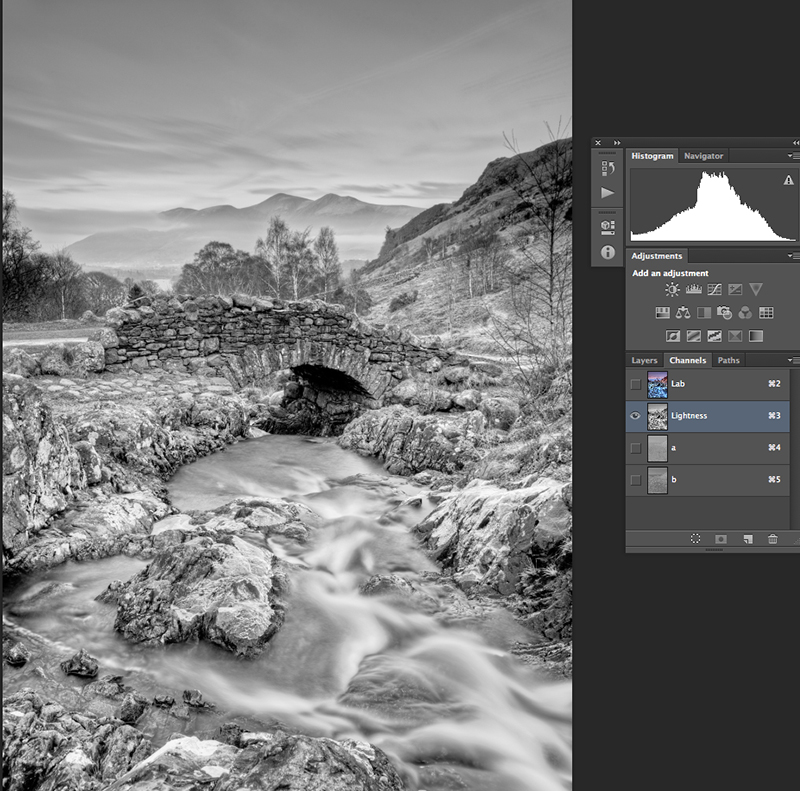Open the Adjustments panel menu

click(792, 255)
